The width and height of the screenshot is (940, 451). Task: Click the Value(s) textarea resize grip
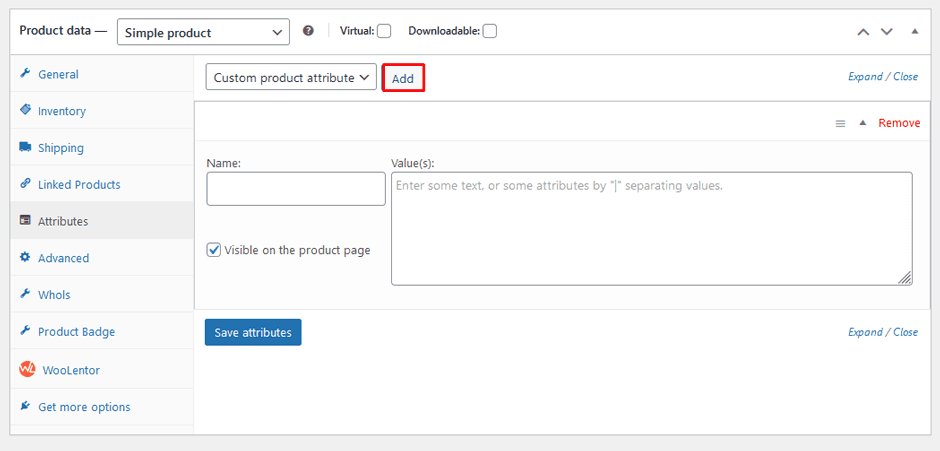905,278
